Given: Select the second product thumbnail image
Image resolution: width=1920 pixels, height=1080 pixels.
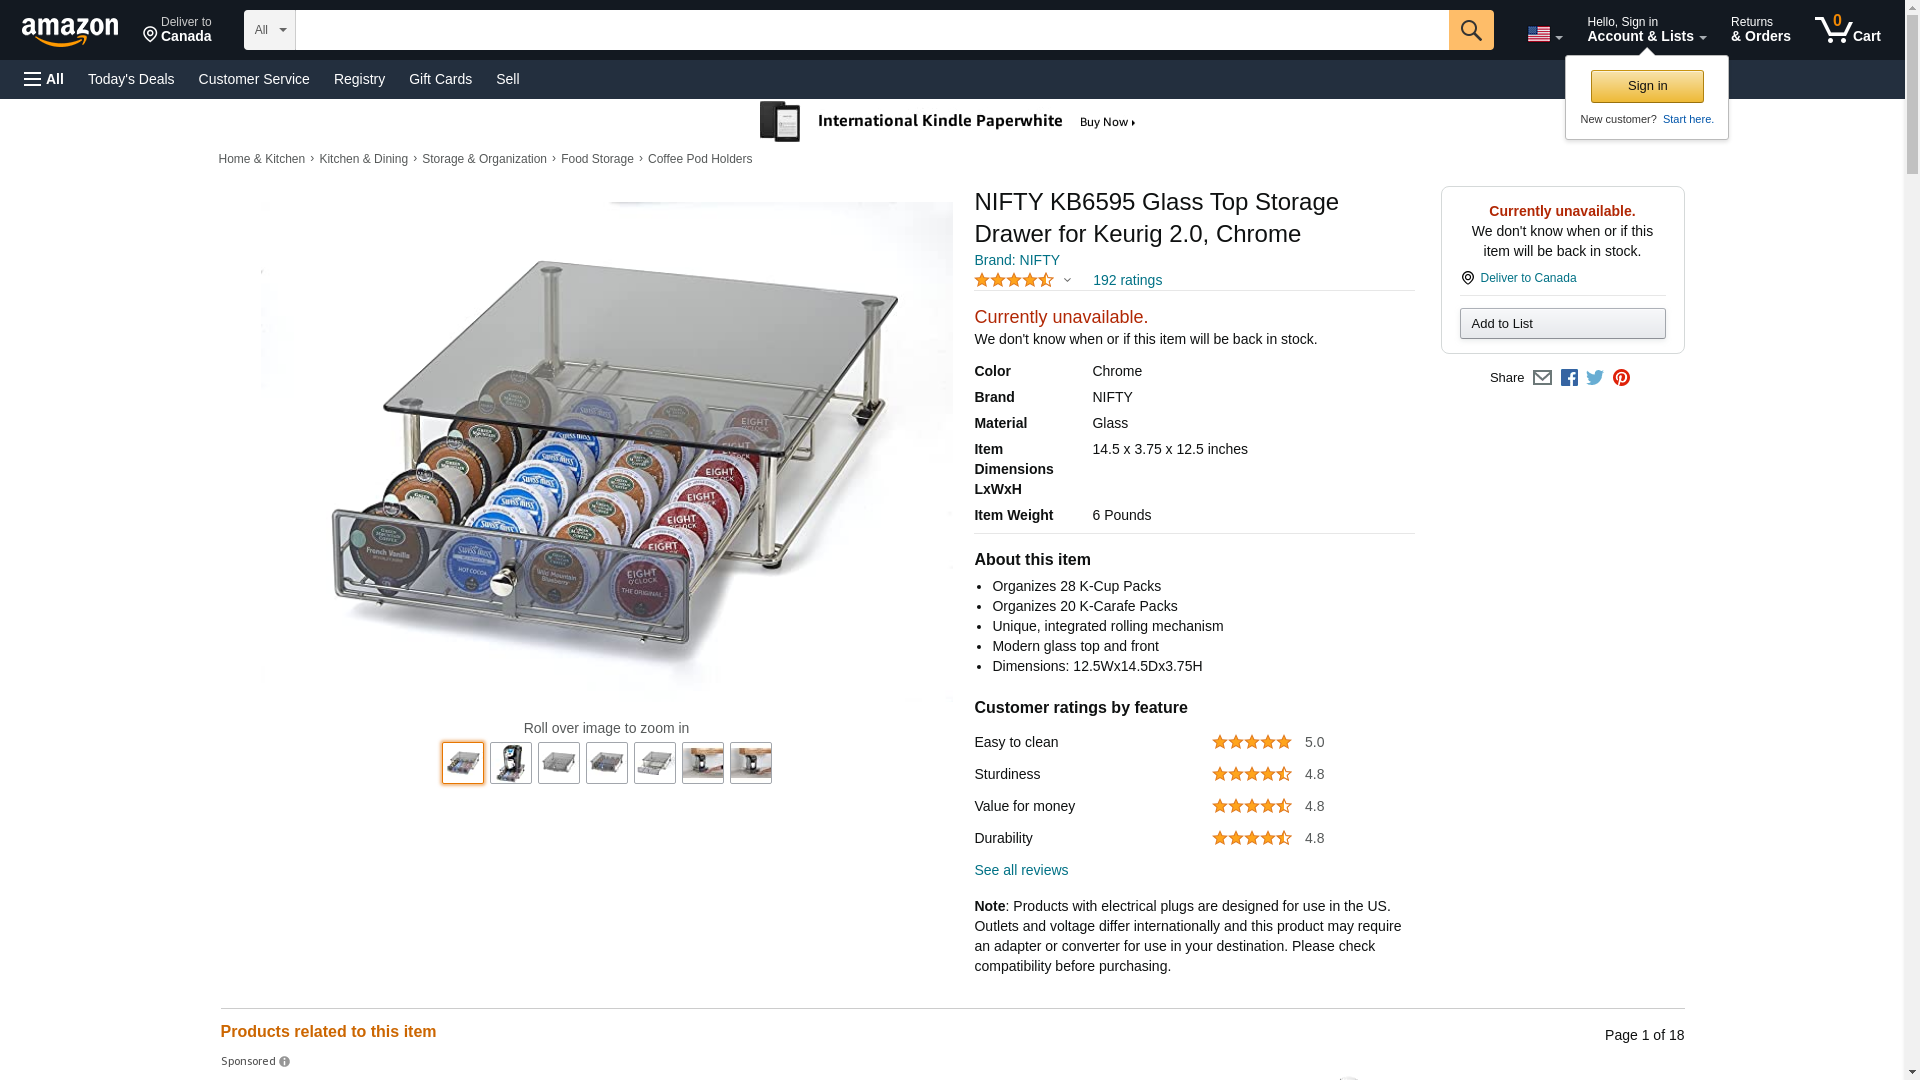Looking at the screenshot, I should (x=511, y=763).
